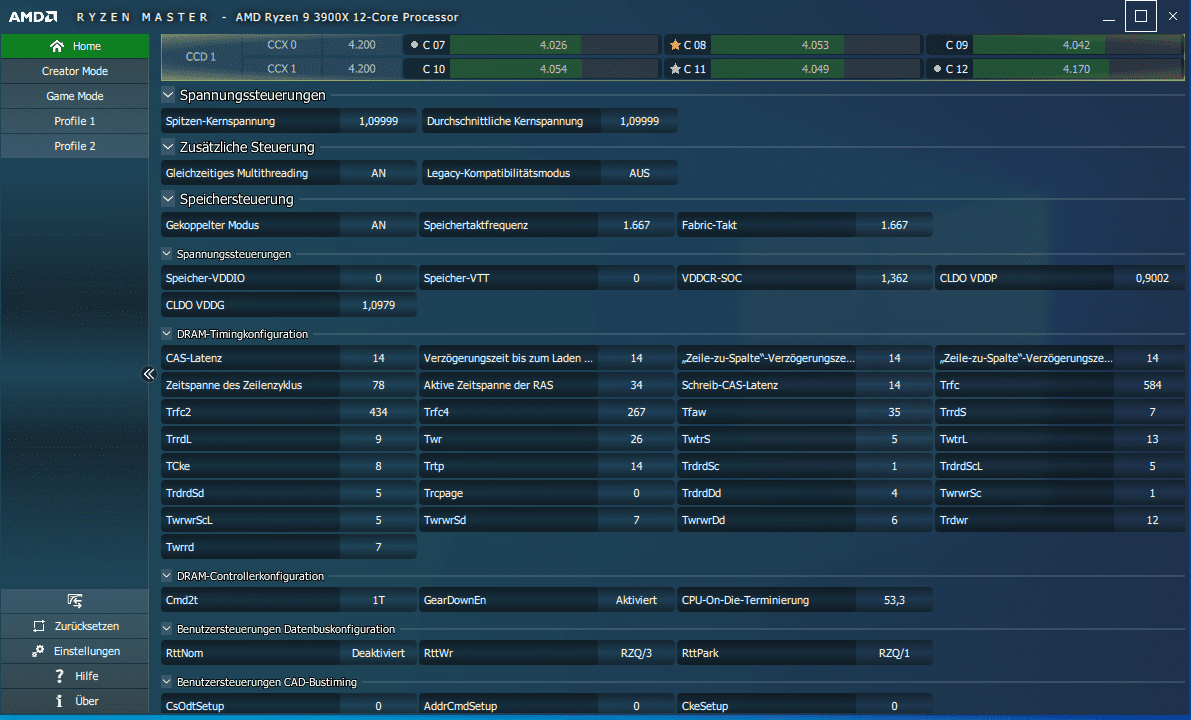Click the RttNom Deaktiviert value
1191x720 pixels.
(x=378, y=653)
